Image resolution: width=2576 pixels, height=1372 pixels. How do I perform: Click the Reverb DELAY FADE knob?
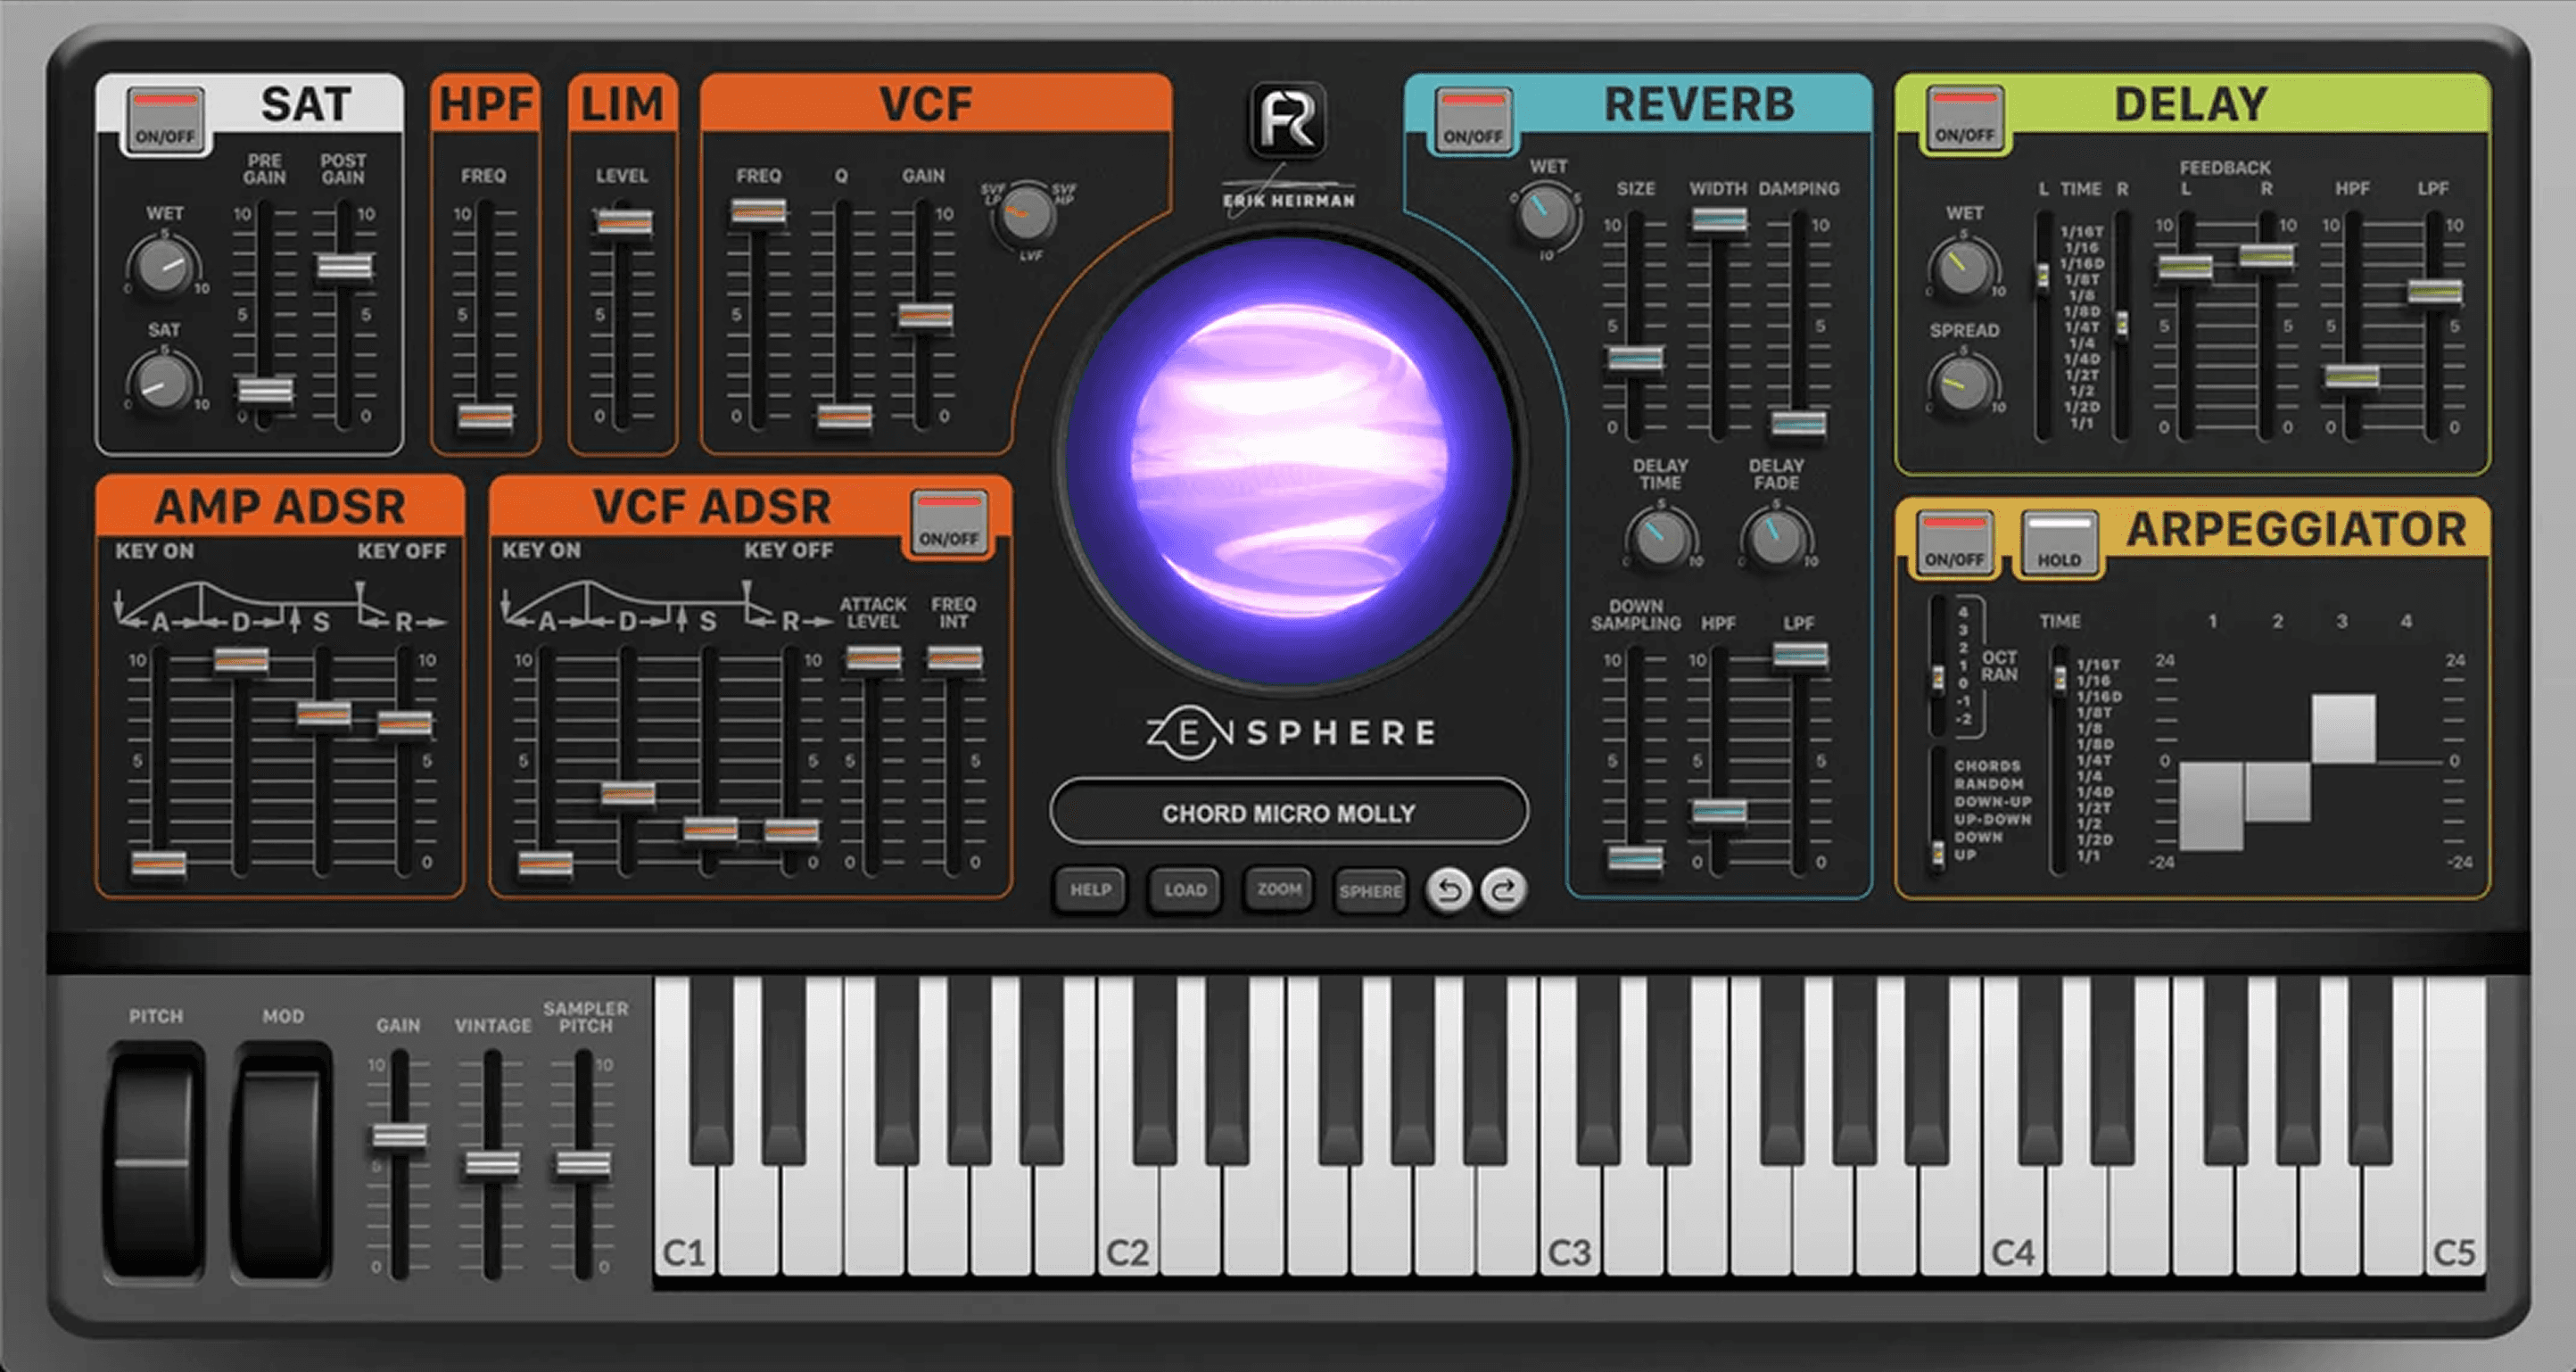[x=1776, y=538]
